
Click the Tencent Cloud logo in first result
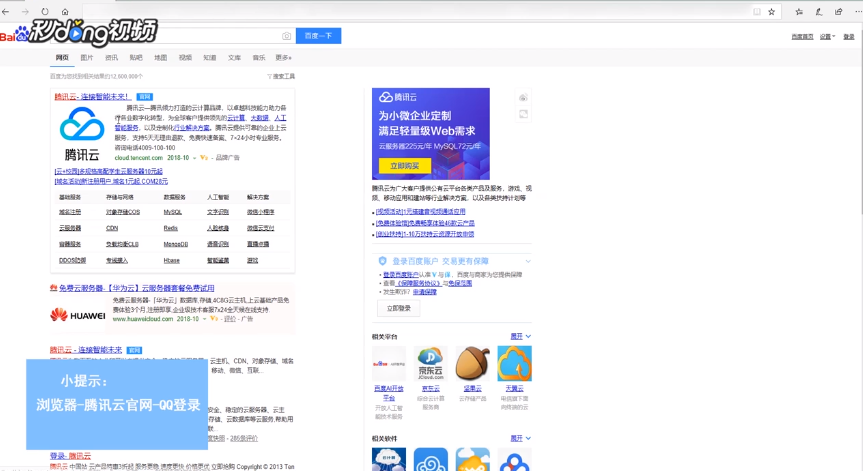click(x=81, y=133)
